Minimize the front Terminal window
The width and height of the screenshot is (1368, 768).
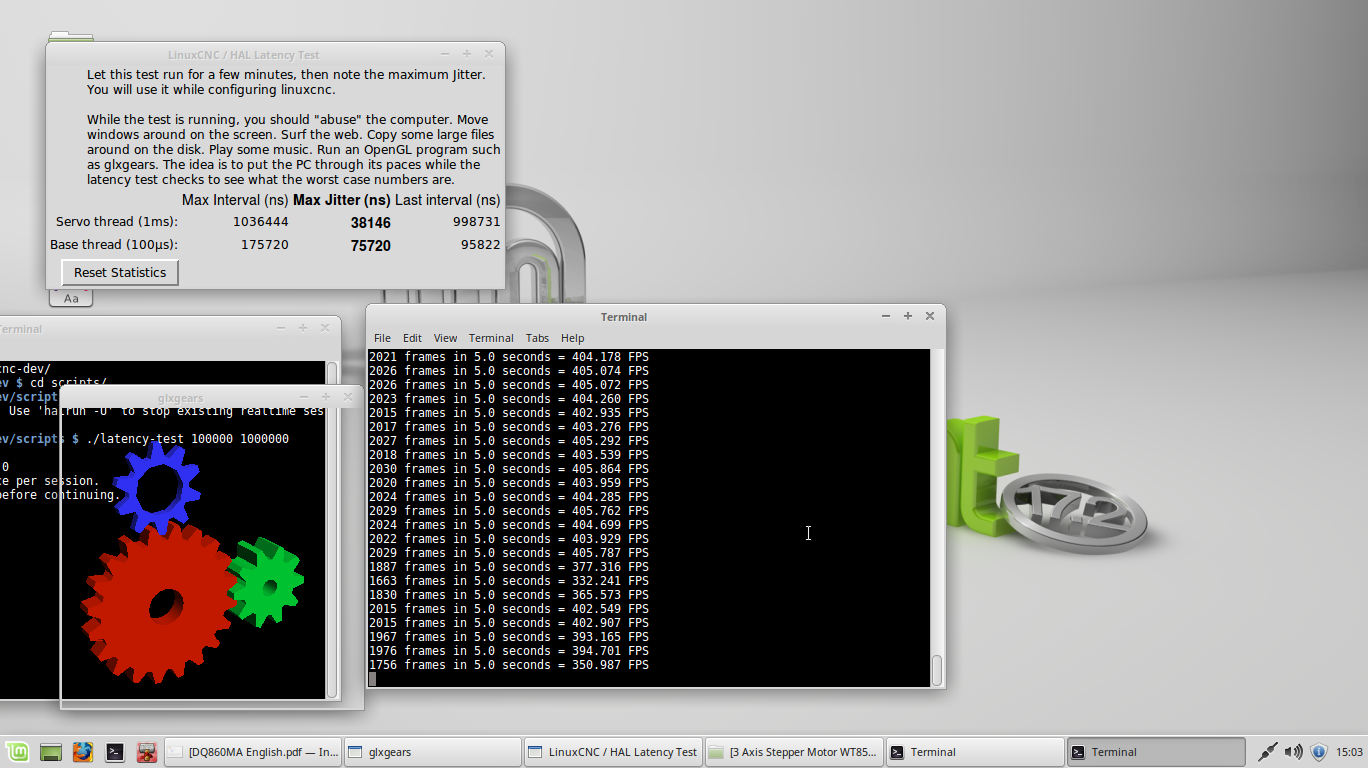(886, 316)
